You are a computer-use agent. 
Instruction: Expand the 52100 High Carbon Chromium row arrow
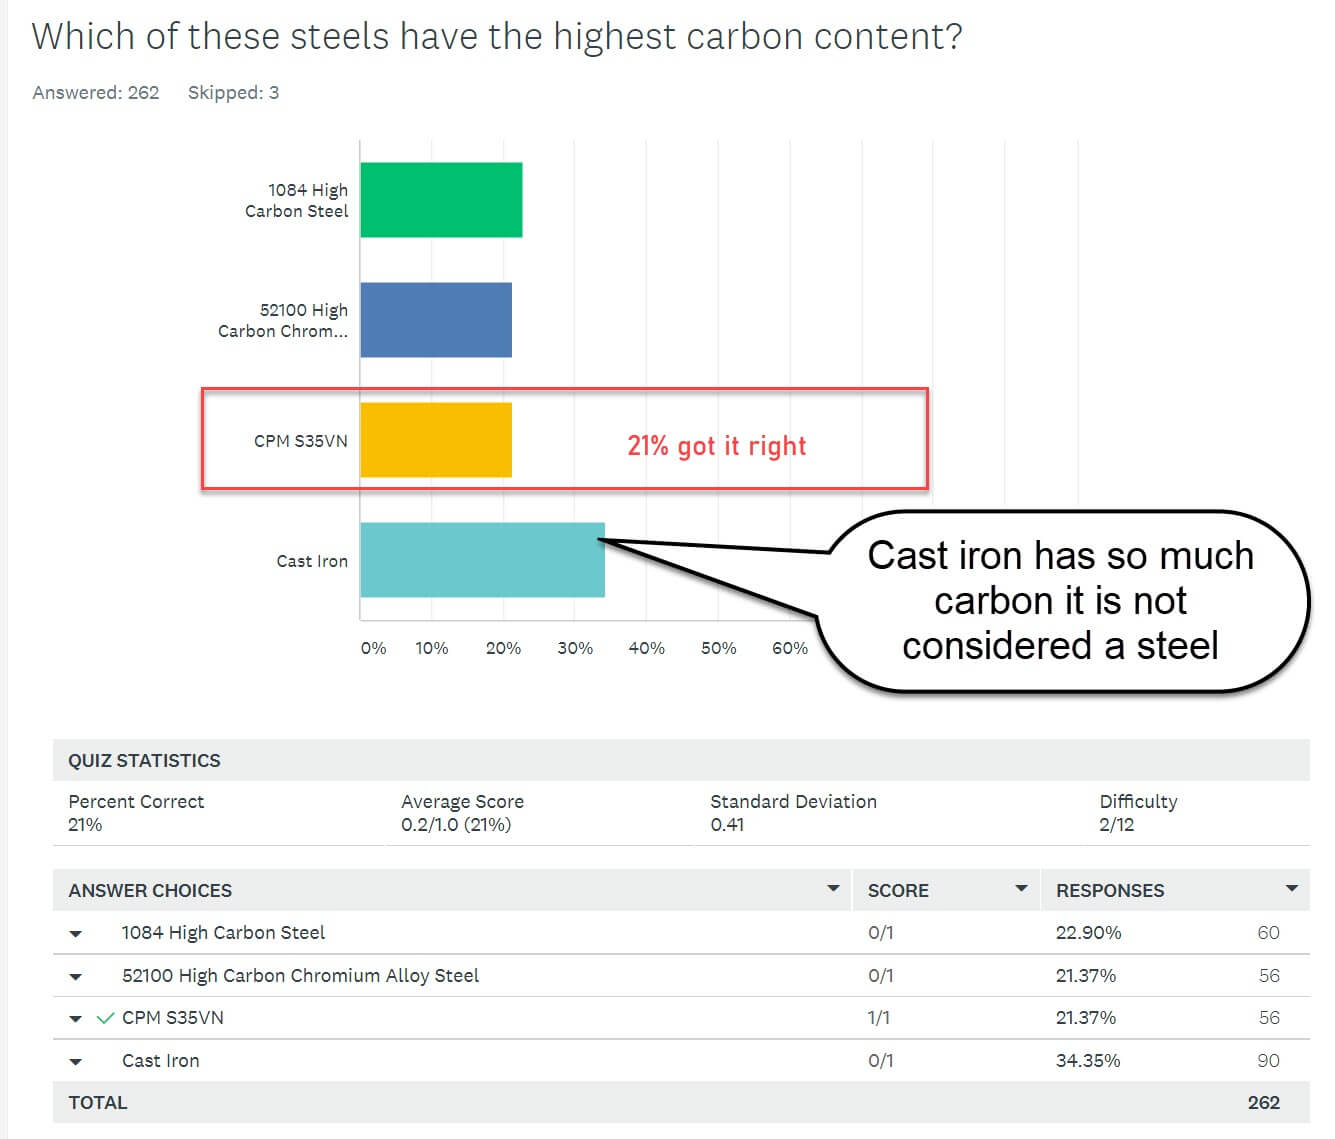[x=76, y=977]
